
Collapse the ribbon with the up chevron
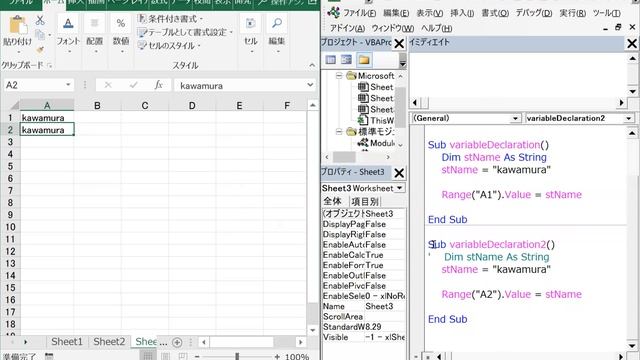point(312,65)
